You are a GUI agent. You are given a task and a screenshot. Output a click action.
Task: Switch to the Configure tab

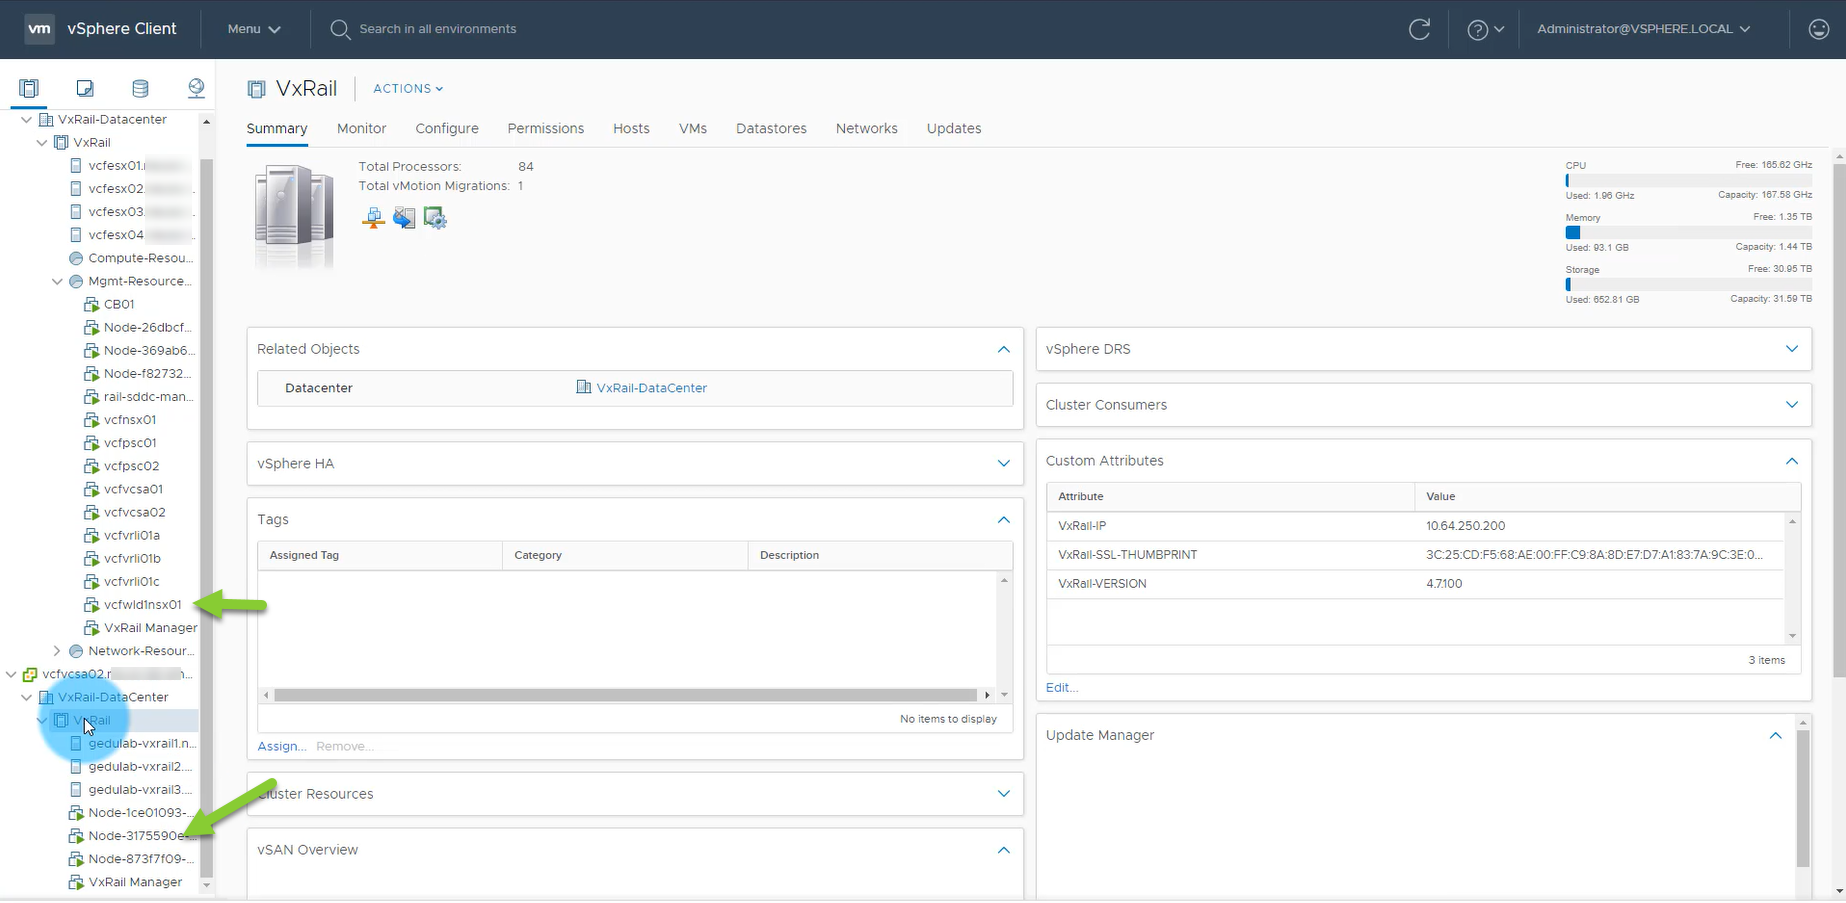pyautogui.click(x=447, y=129)
